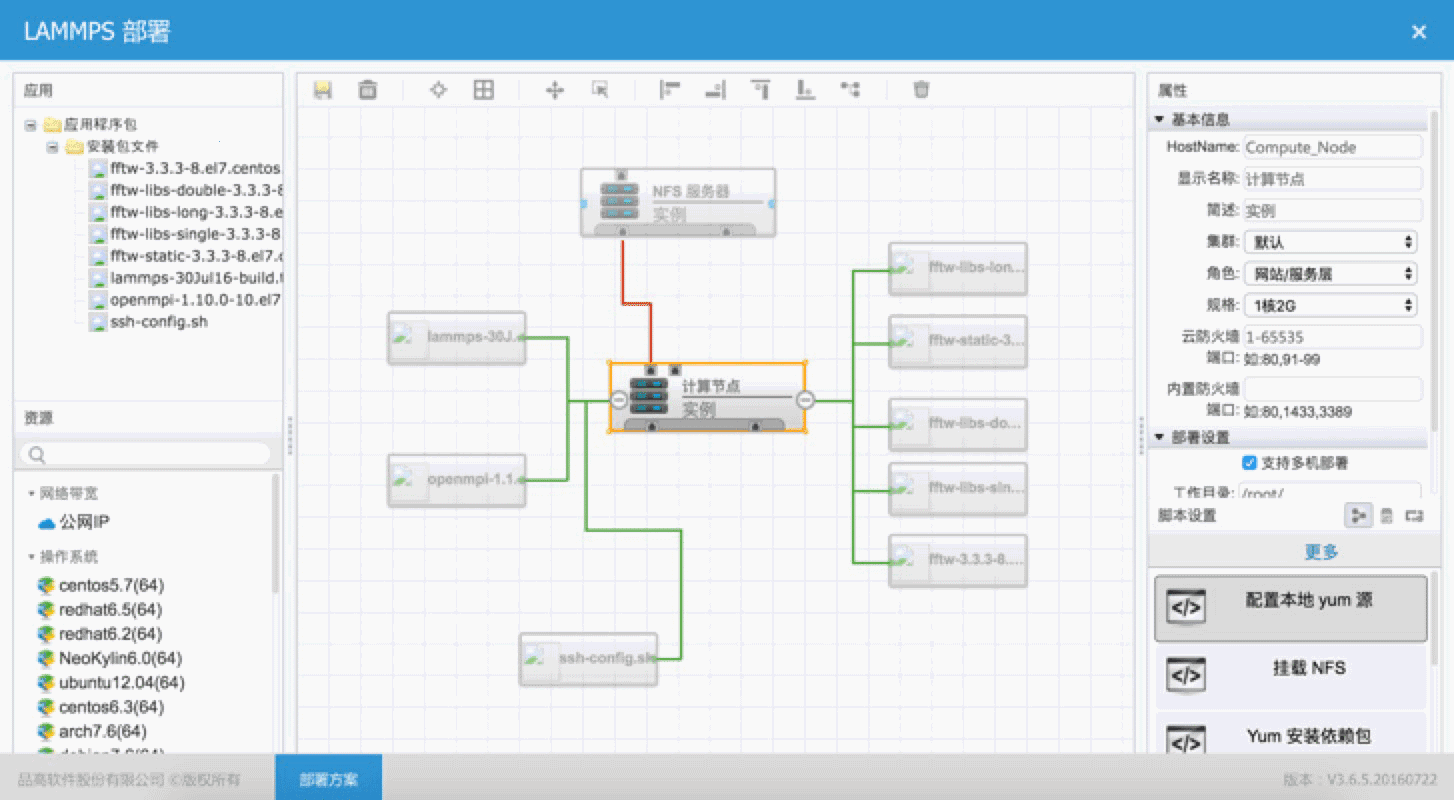Click the list icon in 脚本设置 row
This screenshot has width=1454, height=800.
pyautogui.click(x=1386, y=516)
